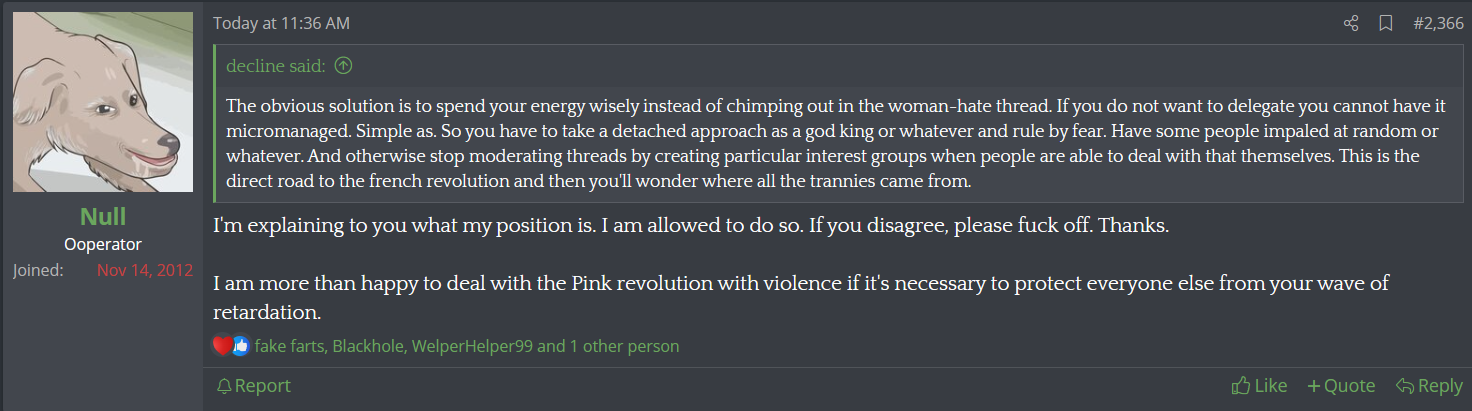
Task: View reactions from 'fake farts'
Action: [x=290, y=347]
